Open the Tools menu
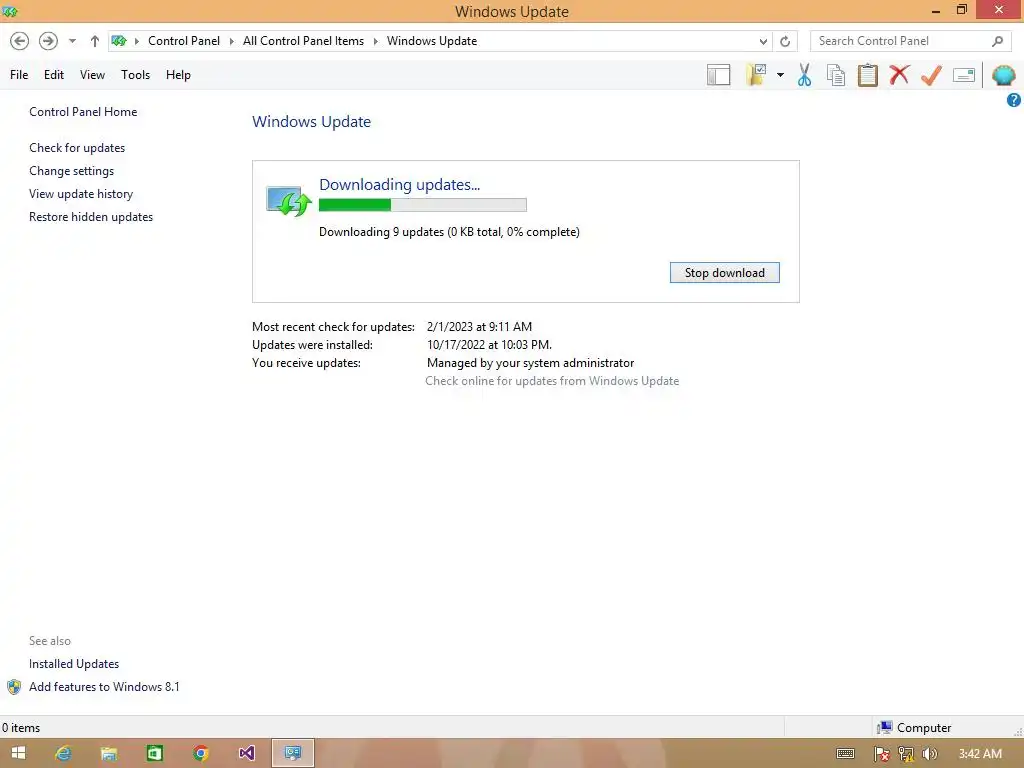This screenshot has width=1024, height=768. tap(135, 75)
